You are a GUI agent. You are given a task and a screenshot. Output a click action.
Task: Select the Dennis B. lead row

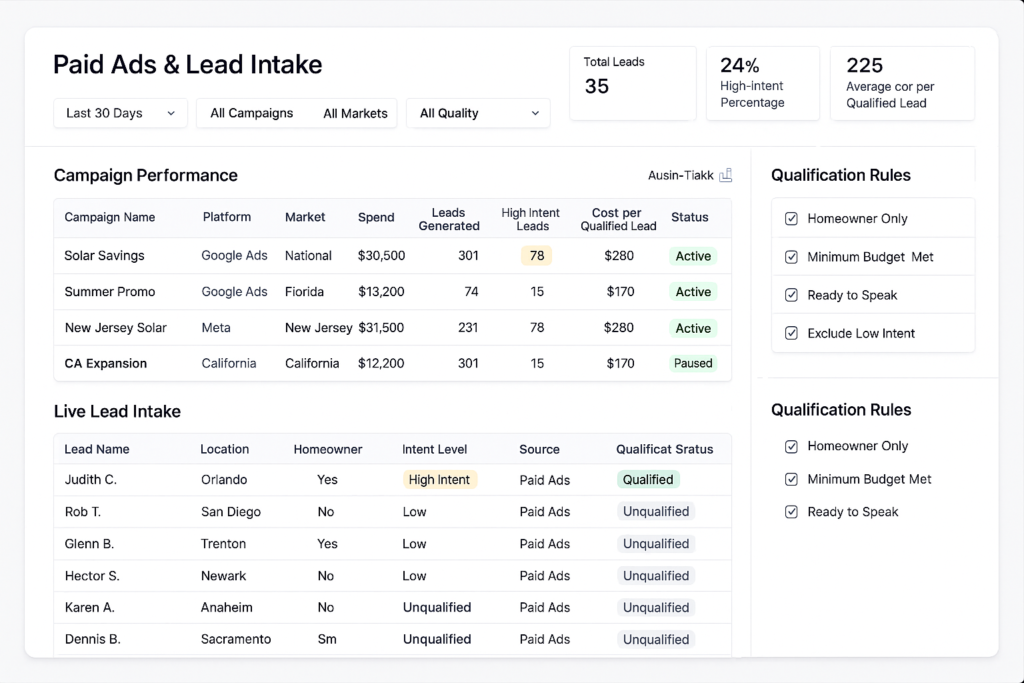93,639
